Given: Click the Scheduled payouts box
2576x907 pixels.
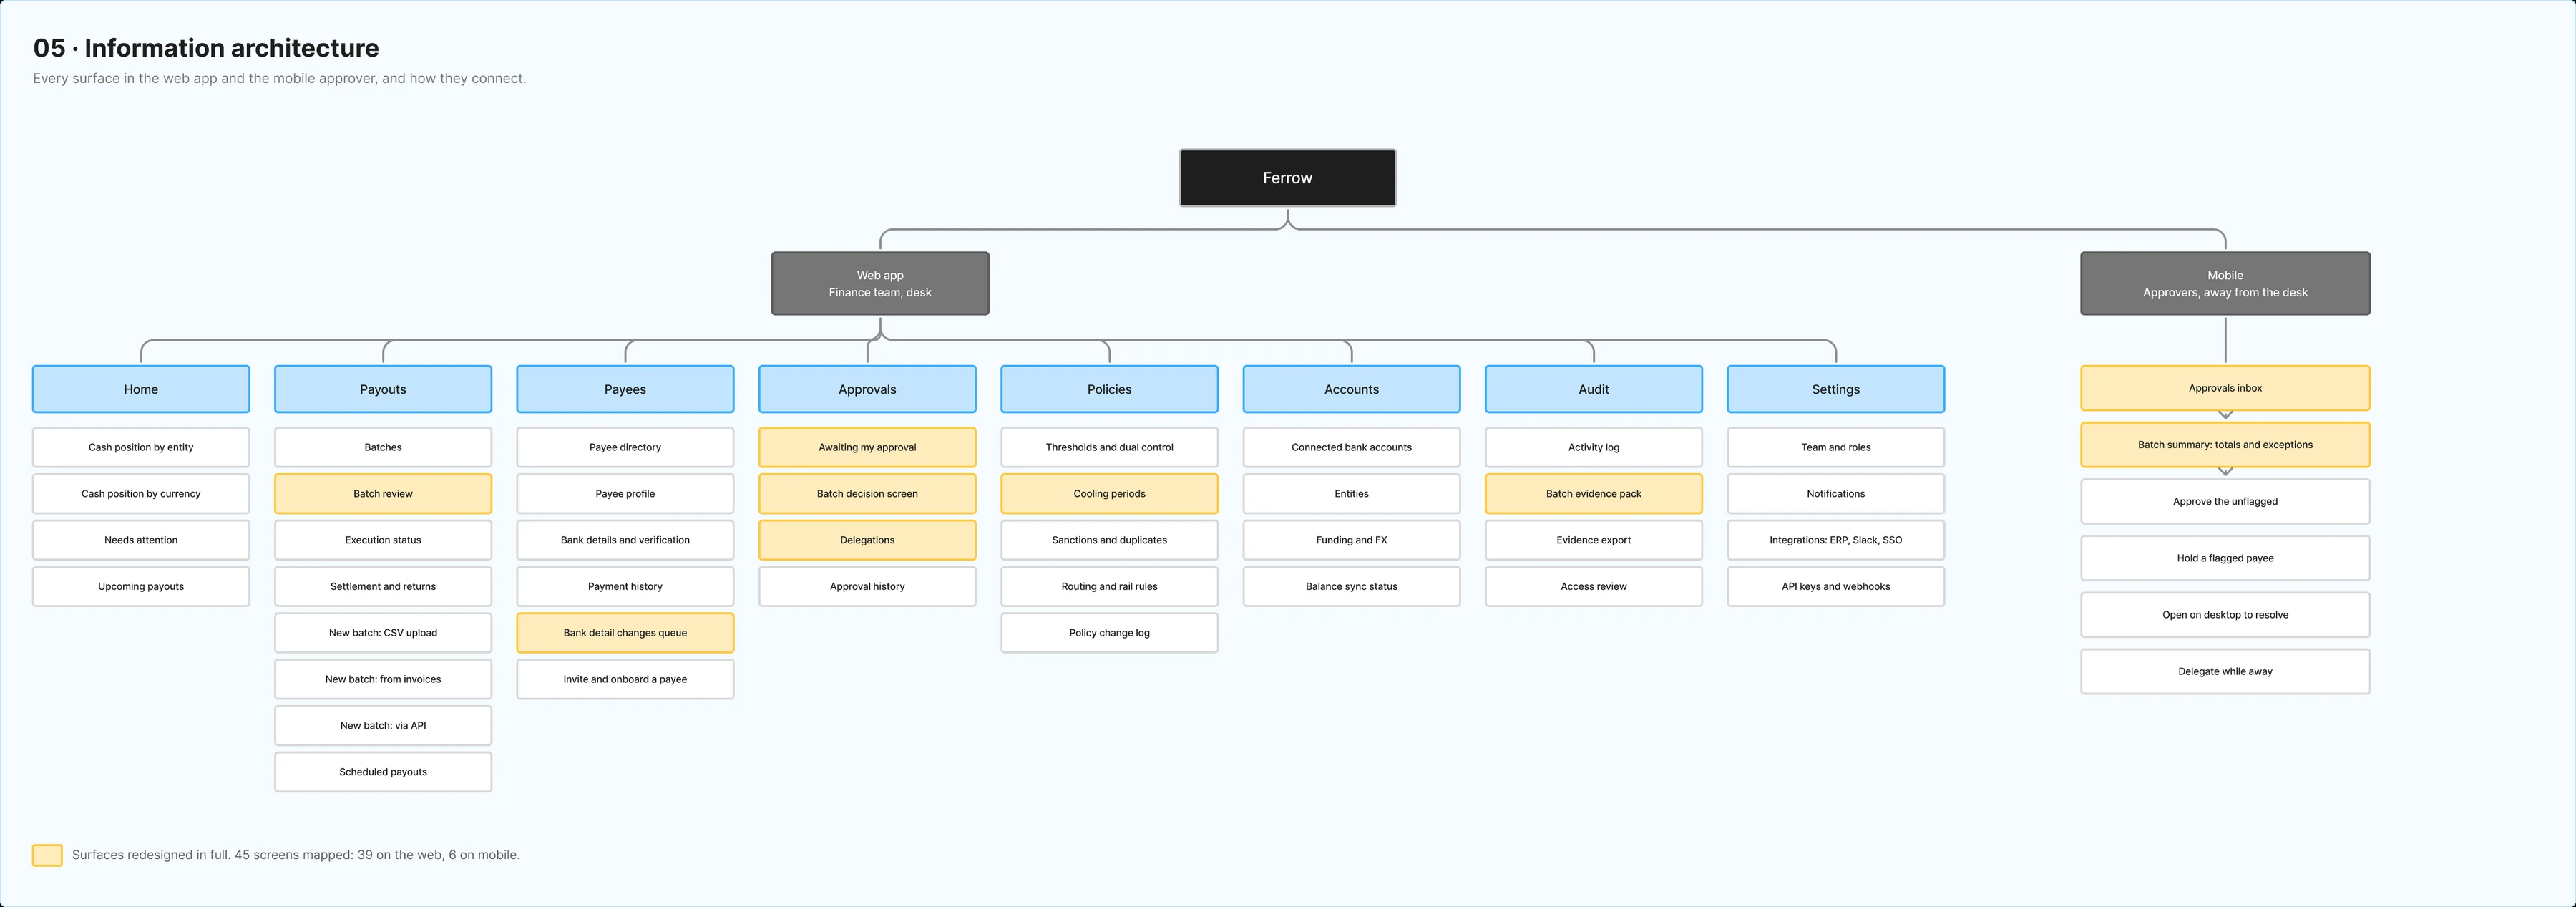Looking at the screenshot, I should pyautogui.click(x=383, y=772).
